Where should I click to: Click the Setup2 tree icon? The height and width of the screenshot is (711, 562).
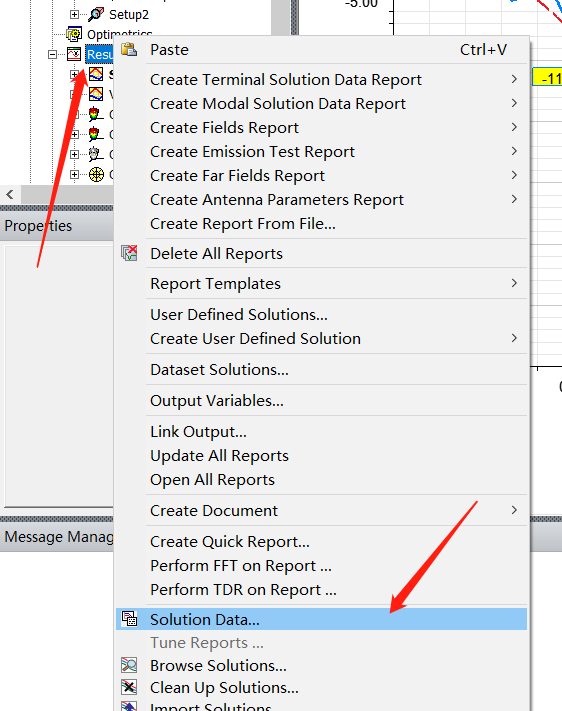[96, 15]
